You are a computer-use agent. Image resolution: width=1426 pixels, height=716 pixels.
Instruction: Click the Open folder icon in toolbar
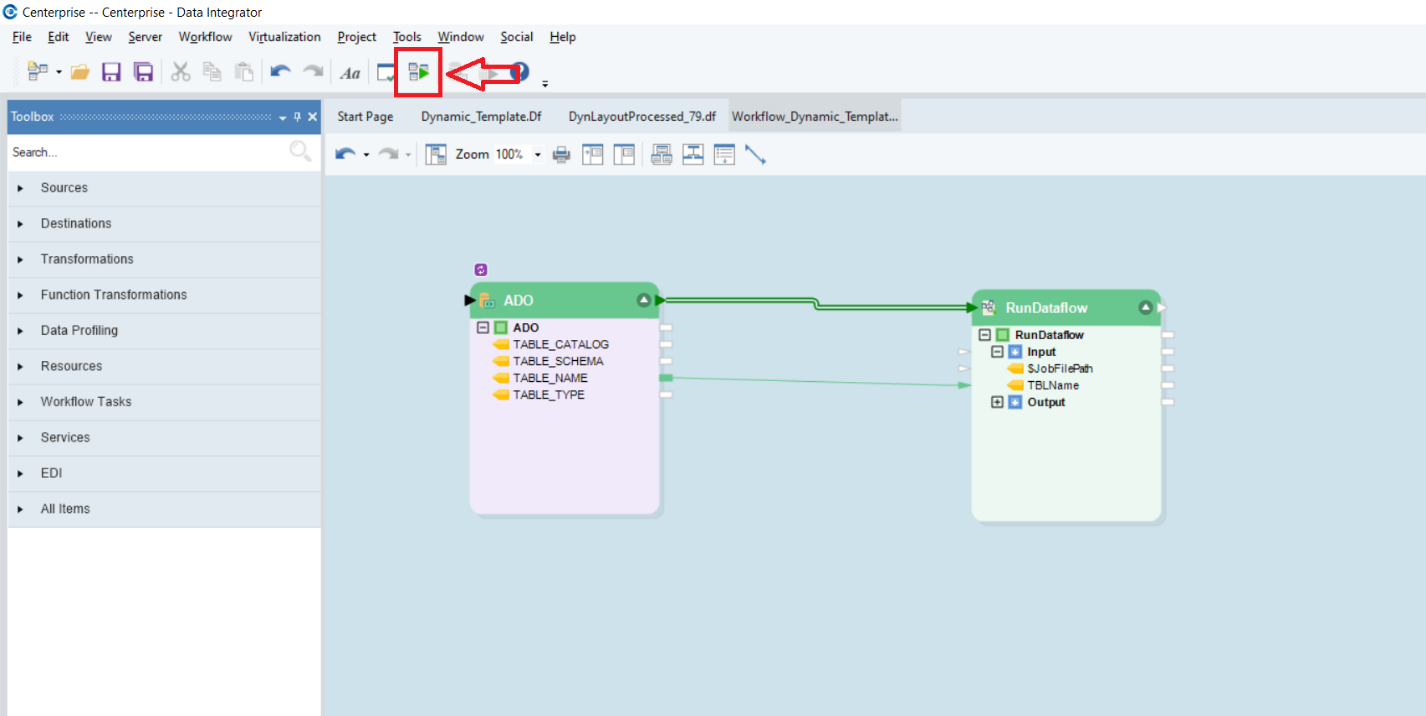(x=80, y=72)
